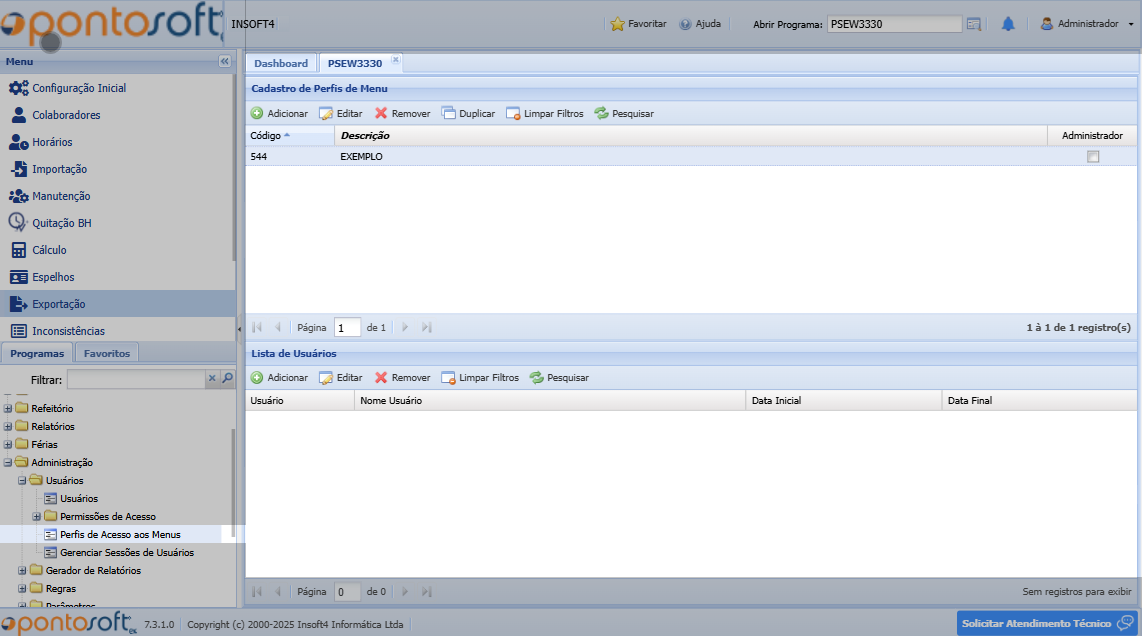Click the program search icon beside PSEW3330 field

tap(974, 24)
